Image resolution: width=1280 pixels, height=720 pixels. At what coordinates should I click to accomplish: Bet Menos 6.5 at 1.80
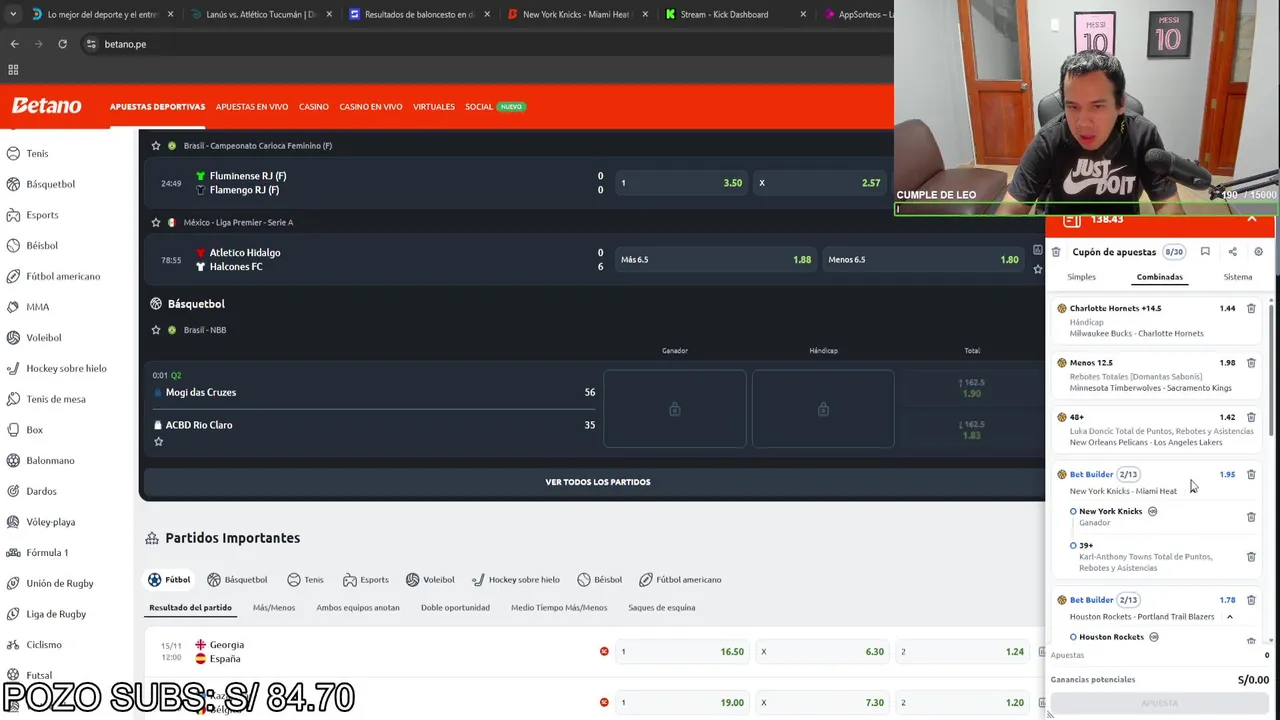[x=923, y=260]
